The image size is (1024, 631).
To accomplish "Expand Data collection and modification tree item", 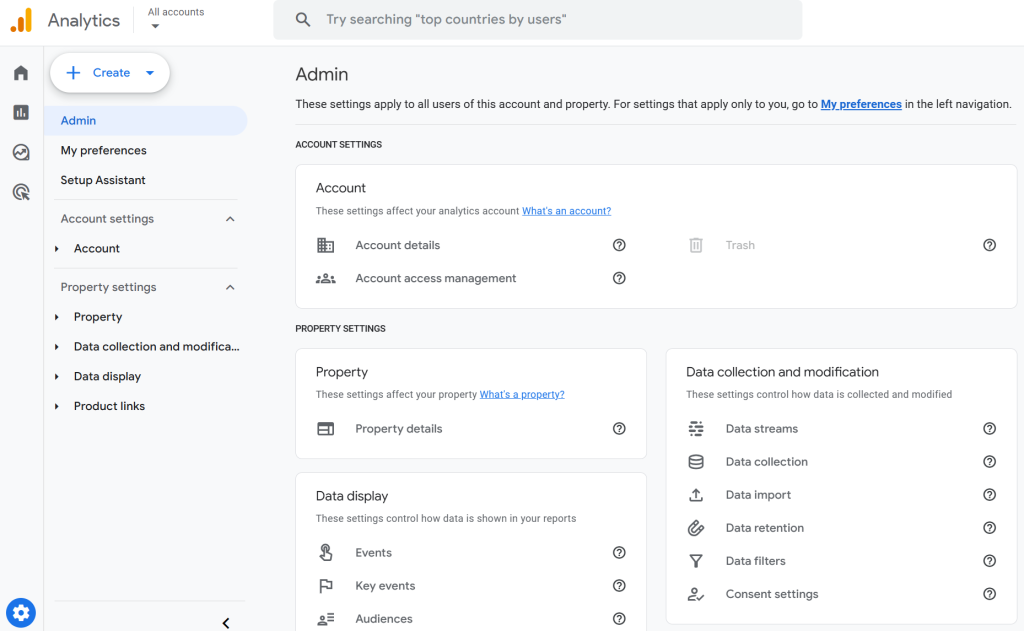I will [x=57, y=347].
